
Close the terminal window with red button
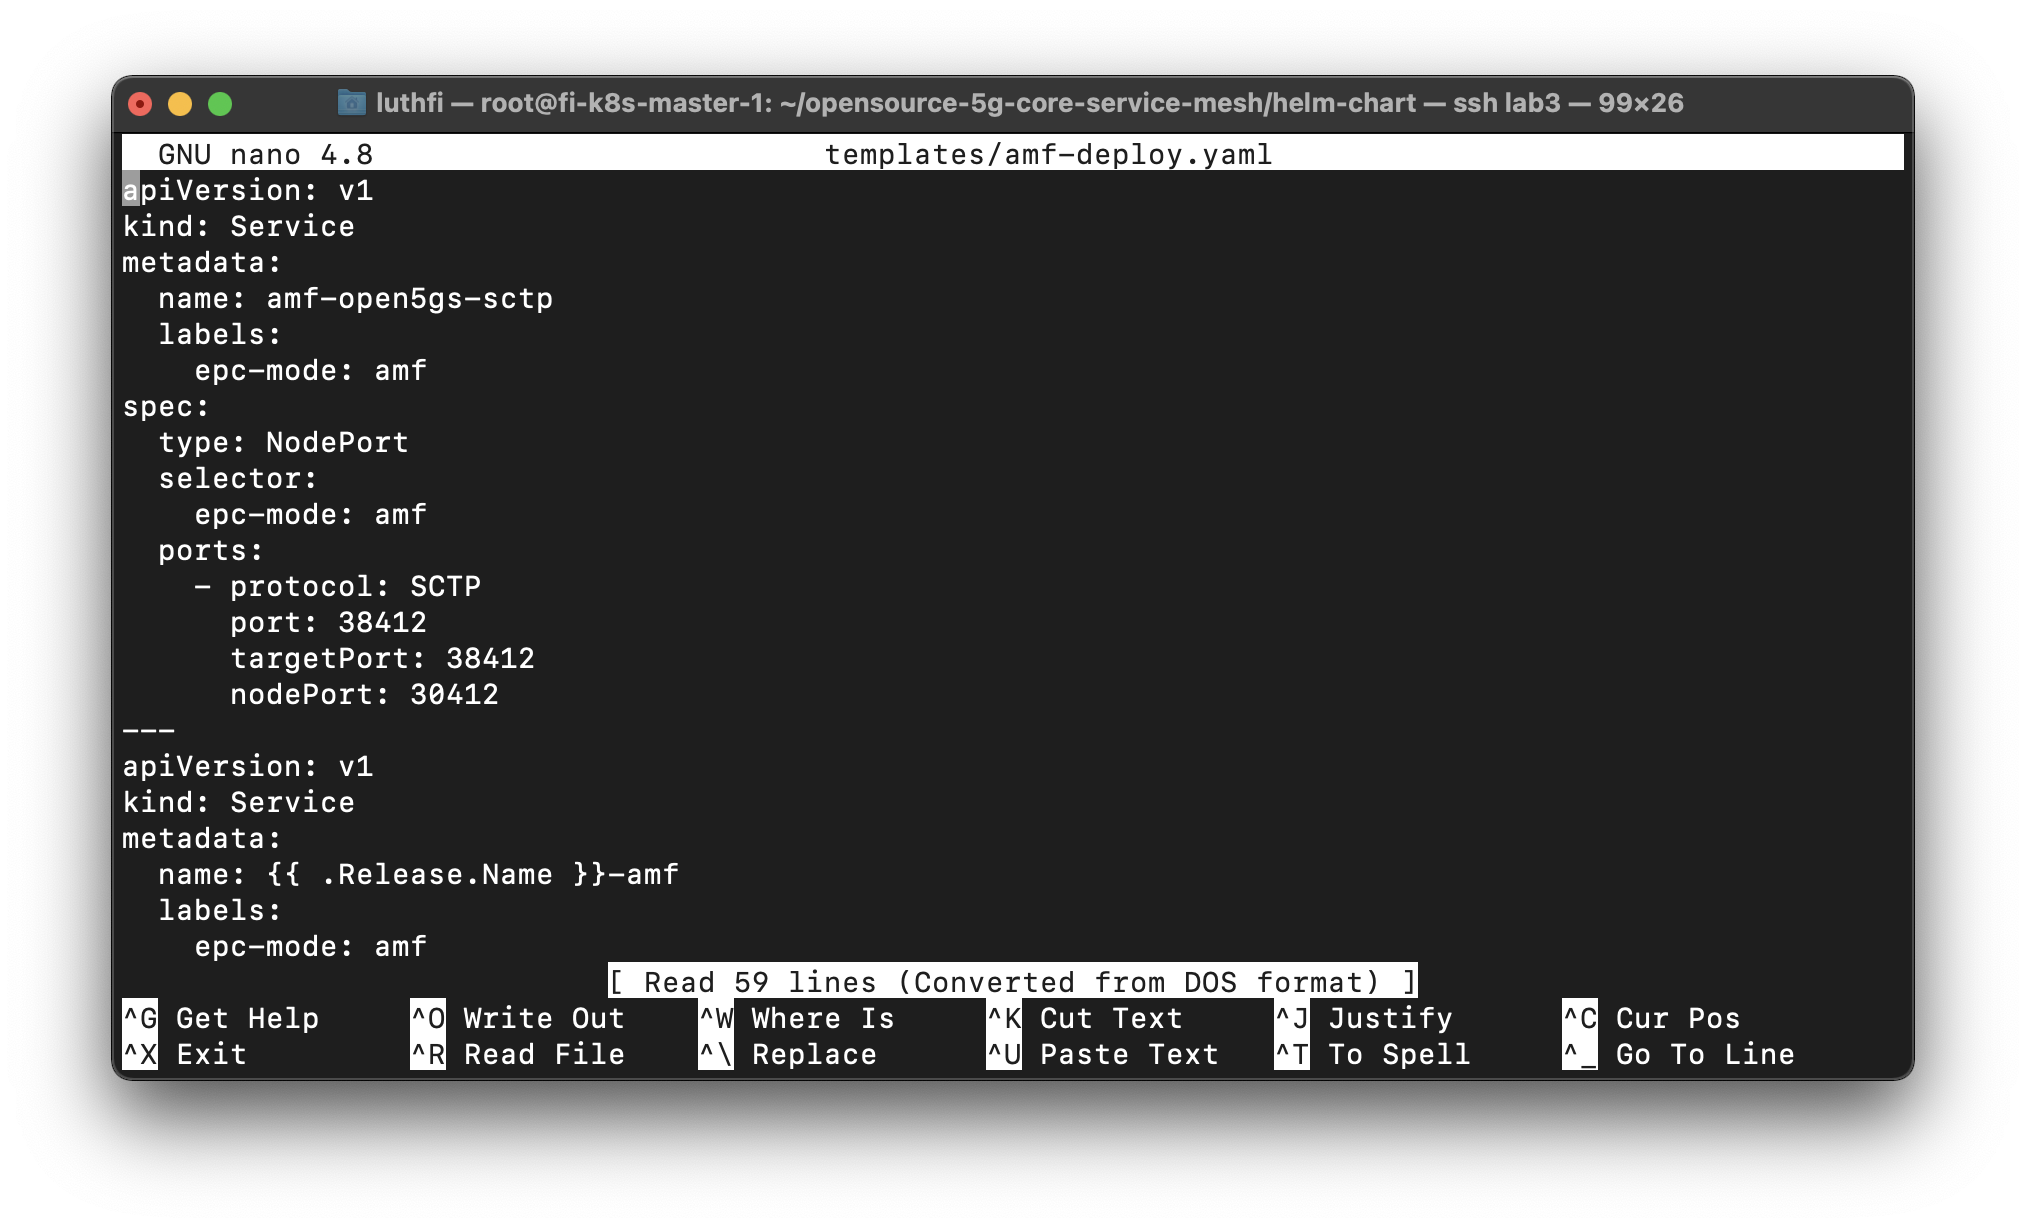pyautogui.click(x=141, y=104)
